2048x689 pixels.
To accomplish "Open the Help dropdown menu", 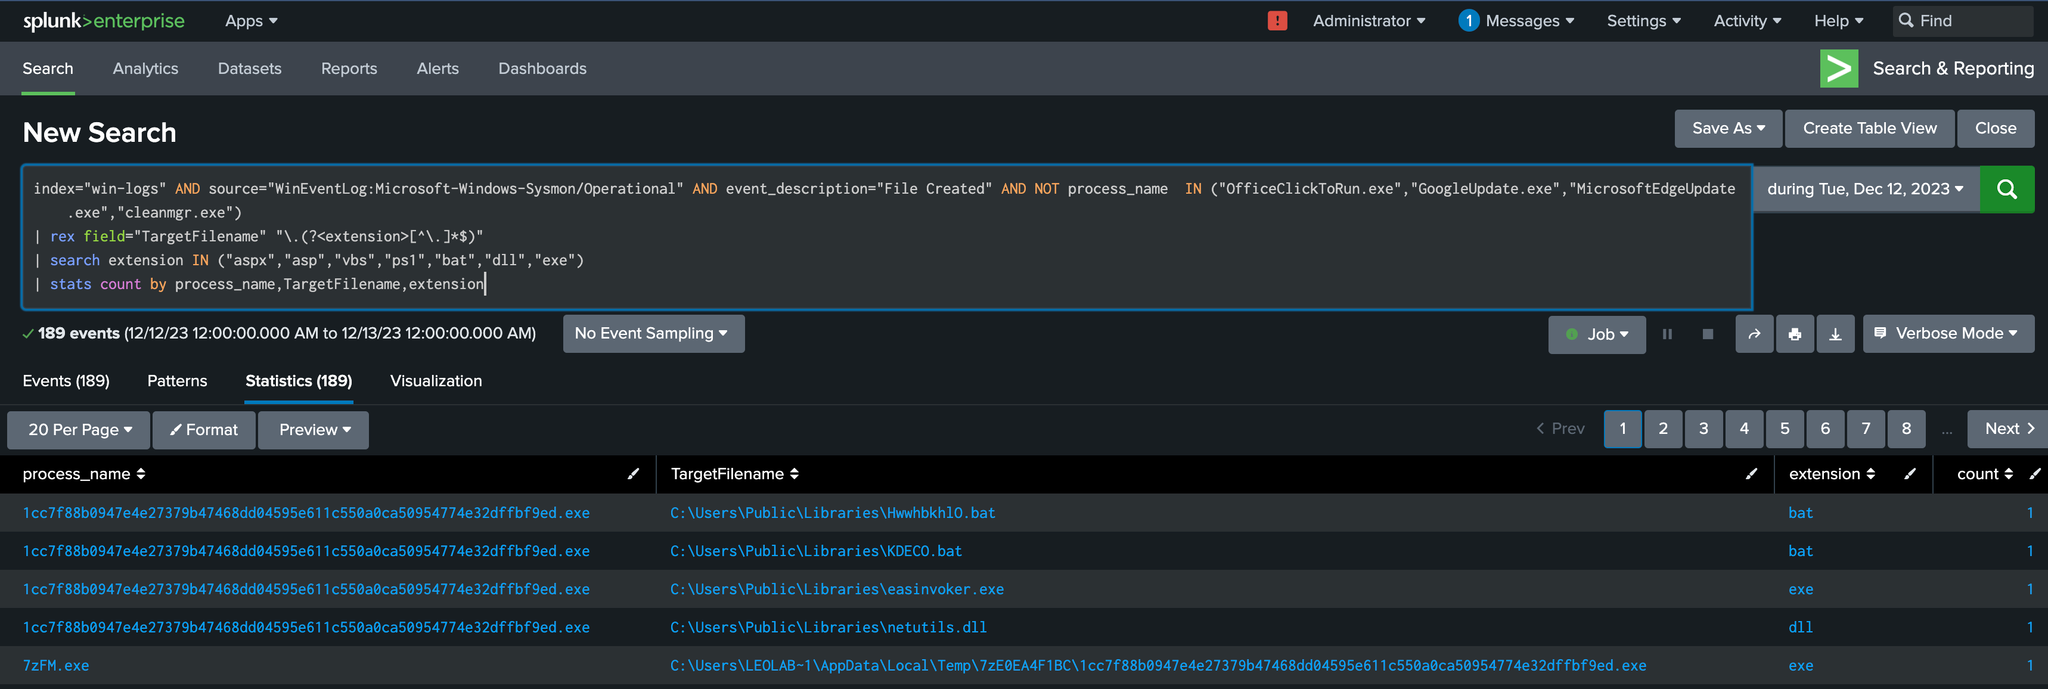I will pyautogui.click(x=1839, y=21).
